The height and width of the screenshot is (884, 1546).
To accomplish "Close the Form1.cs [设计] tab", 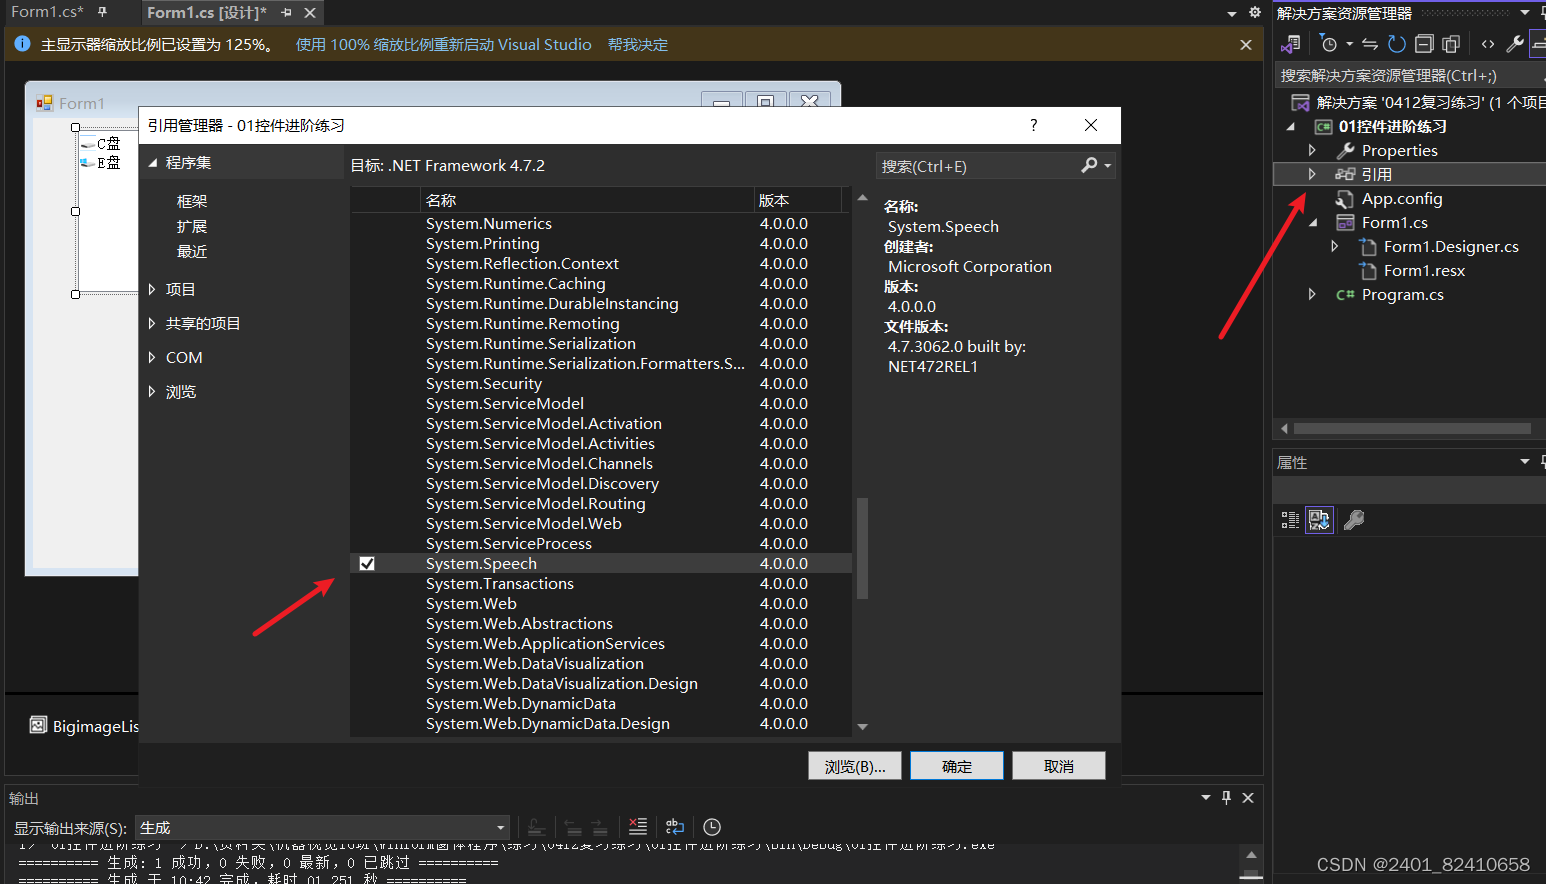I will (310, 13).
